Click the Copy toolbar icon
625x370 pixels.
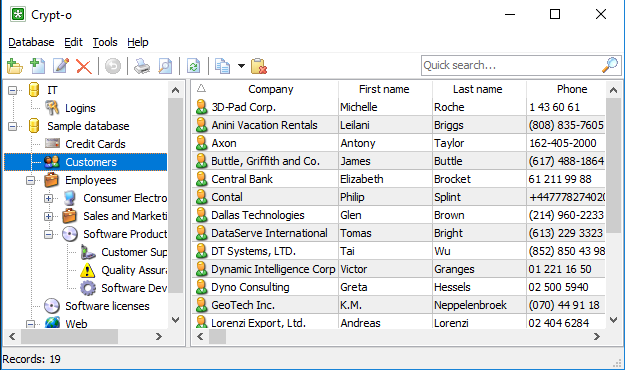[x=222, y=66]
